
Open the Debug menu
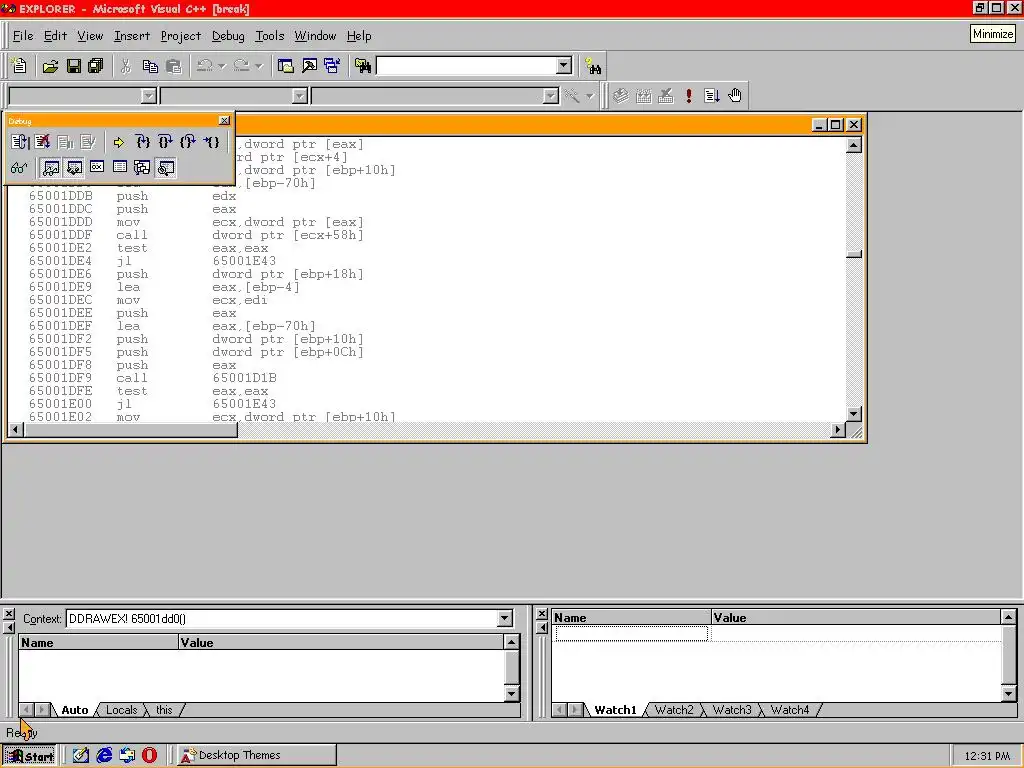[228, 36]
